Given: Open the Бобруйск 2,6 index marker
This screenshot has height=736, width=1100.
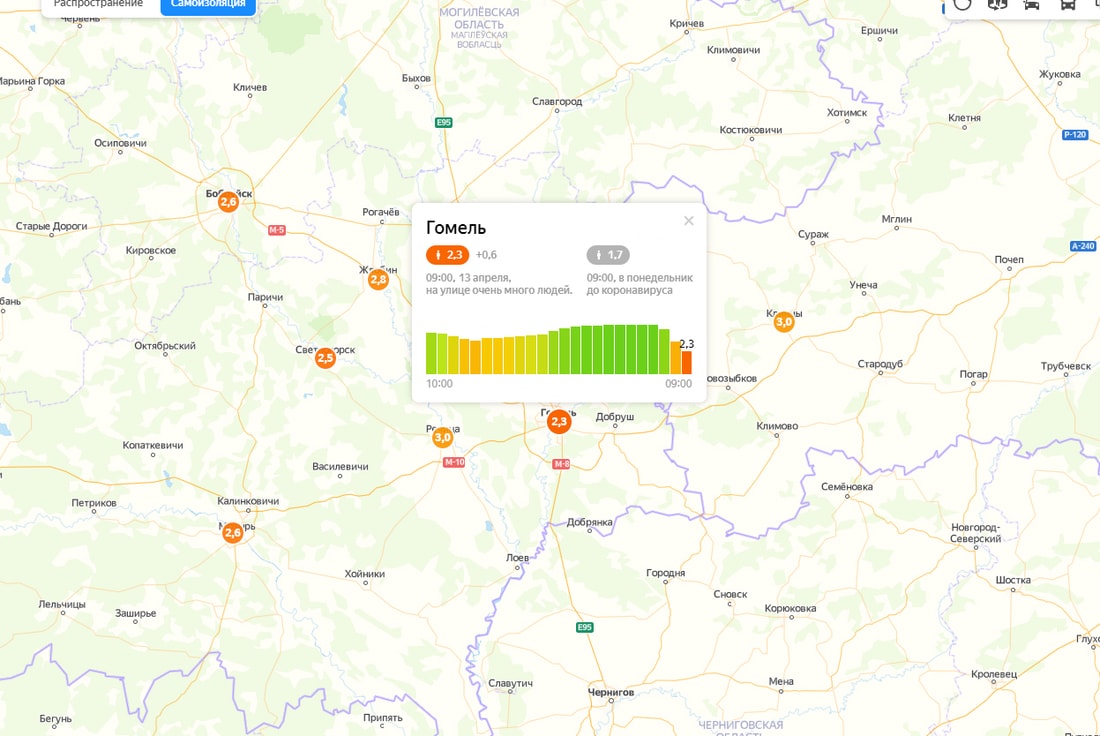Looking at the screenshot, I should click(228, 202).
